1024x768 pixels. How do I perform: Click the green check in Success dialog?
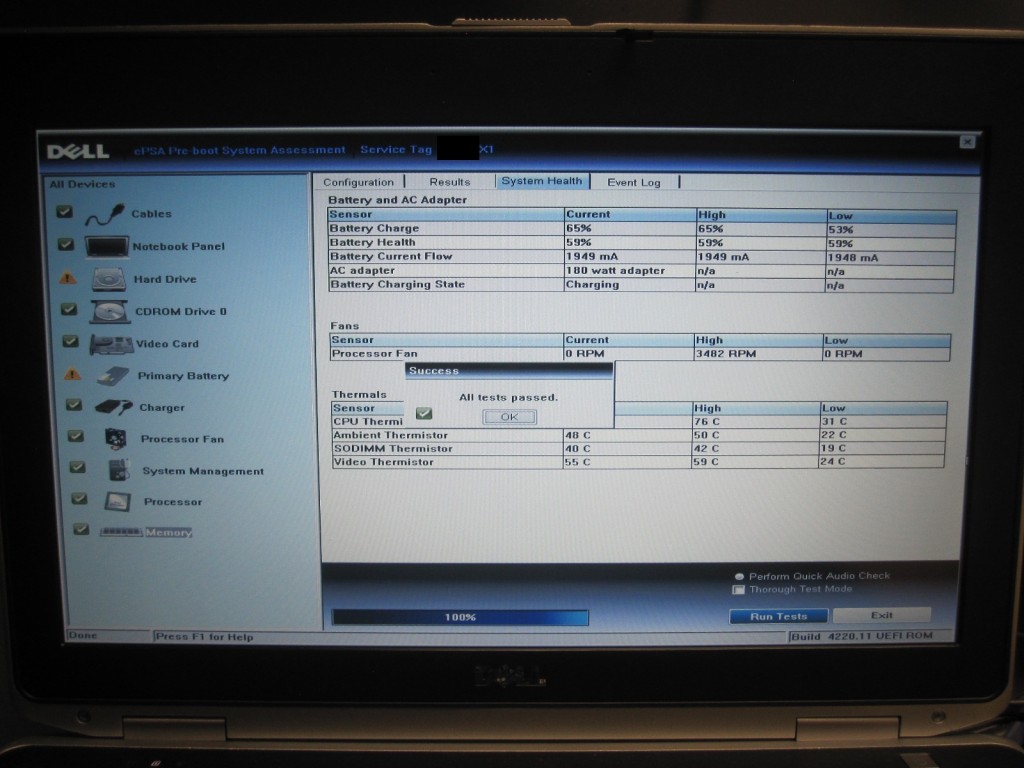[424, 413]
